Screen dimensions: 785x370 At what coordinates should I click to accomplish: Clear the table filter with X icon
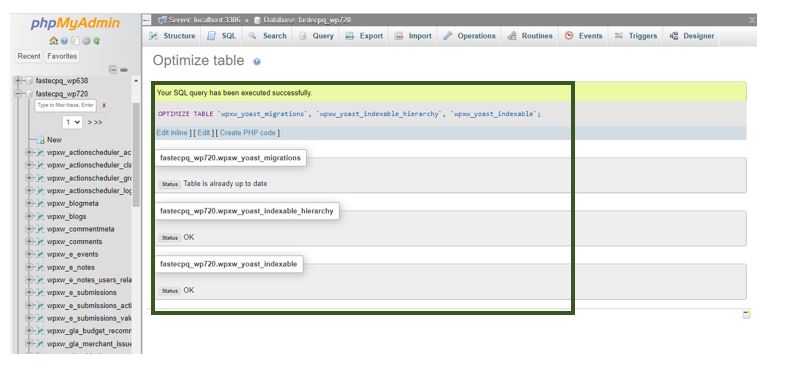click(x=104, y=106)
